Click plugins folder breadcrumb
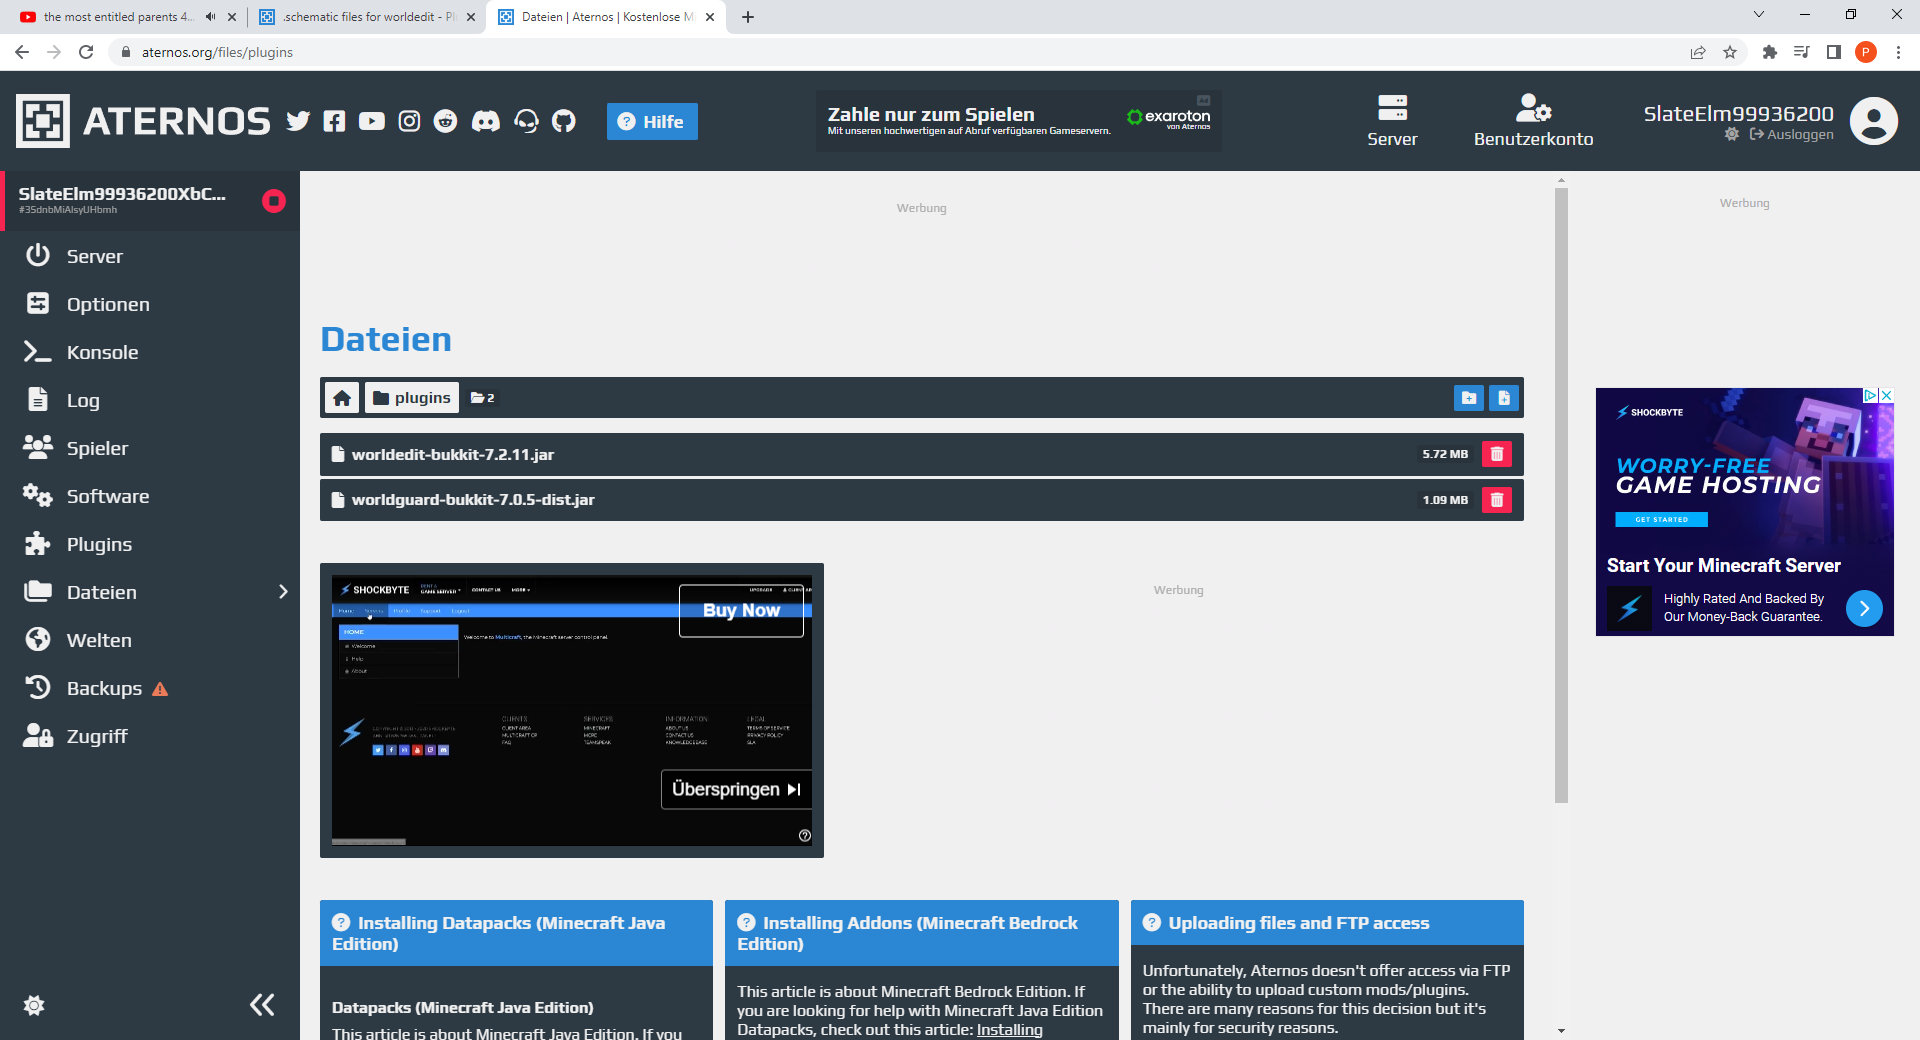 (x=412, y=398)
